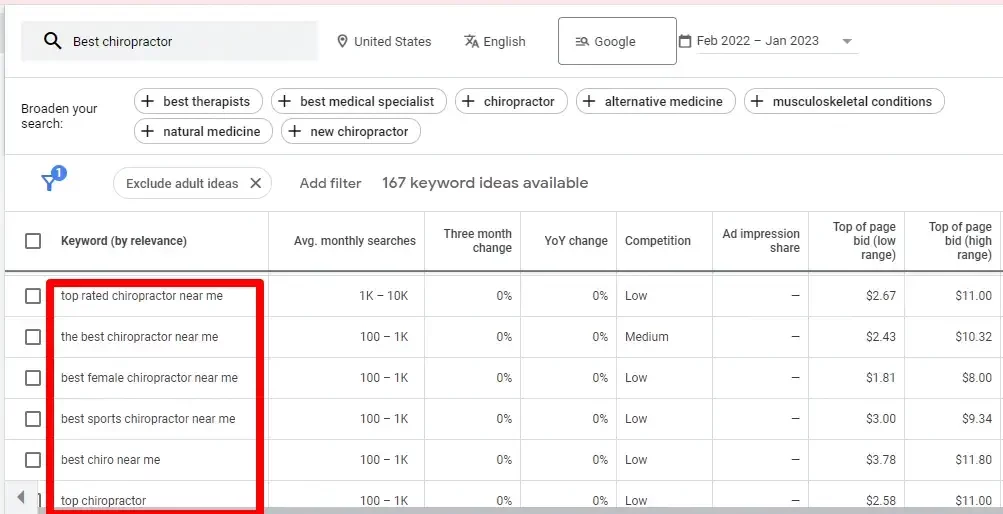Click the horizontal scrollbar left arrow
The image size is (1003, 514).
[x=21, y=497]
